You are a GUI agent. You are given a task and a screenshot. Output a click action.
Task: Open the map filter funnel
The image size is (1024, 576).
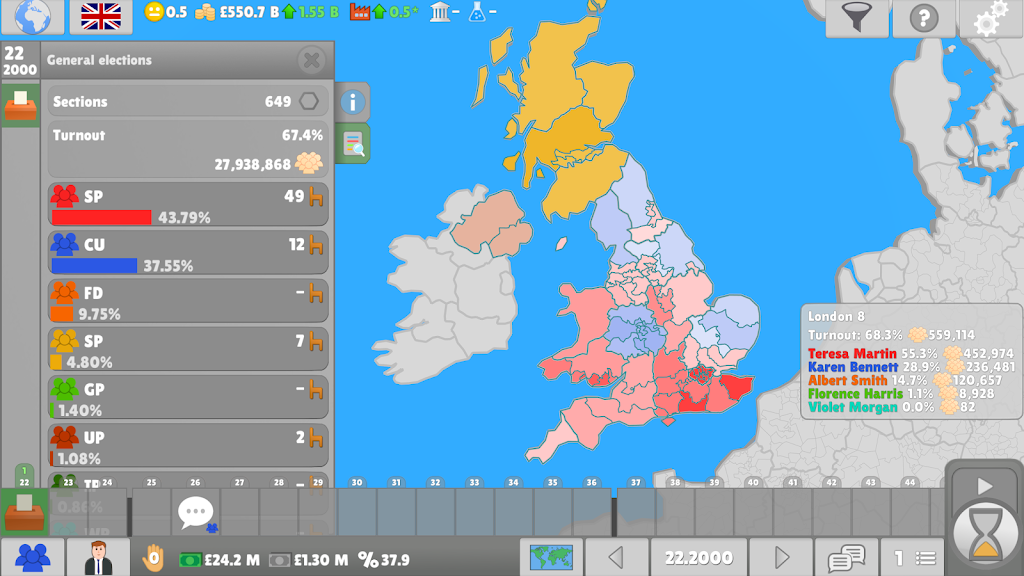point(858,15)
